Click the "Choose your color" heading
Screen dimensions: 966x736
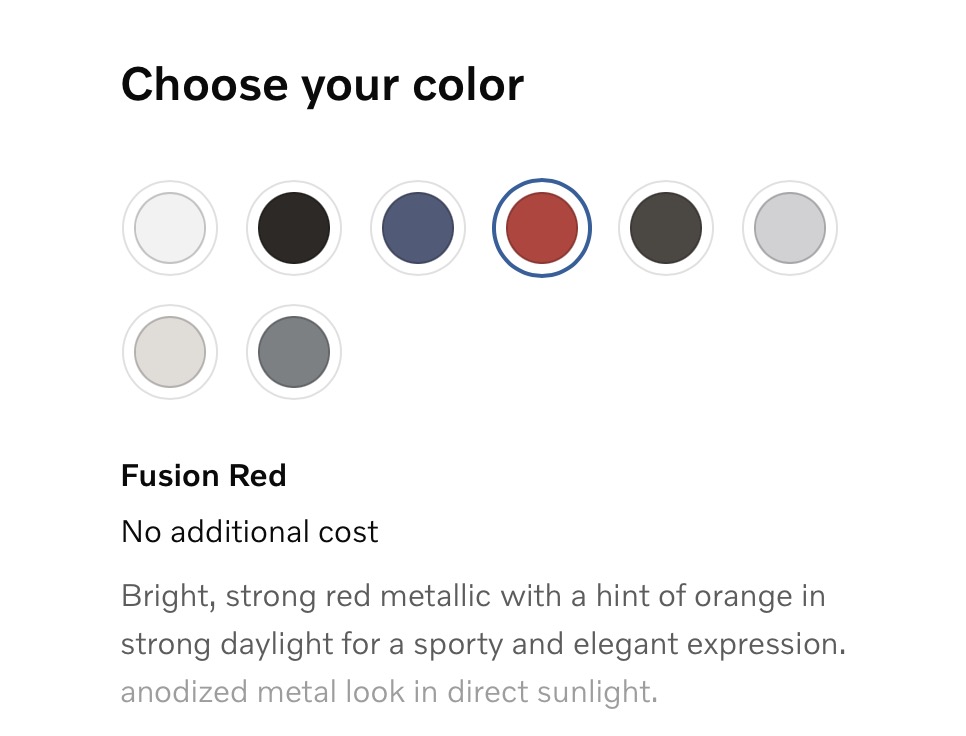[x=322, y=85]
